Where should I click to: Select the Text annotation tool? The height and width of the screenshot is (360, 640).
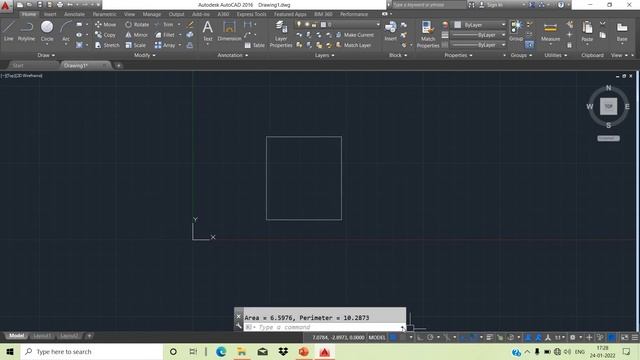(207, 31)
